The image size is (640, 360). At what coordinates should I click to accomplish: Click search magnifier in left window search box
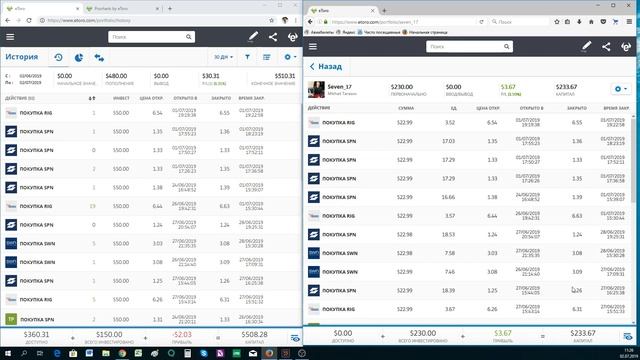pos(189,37)
